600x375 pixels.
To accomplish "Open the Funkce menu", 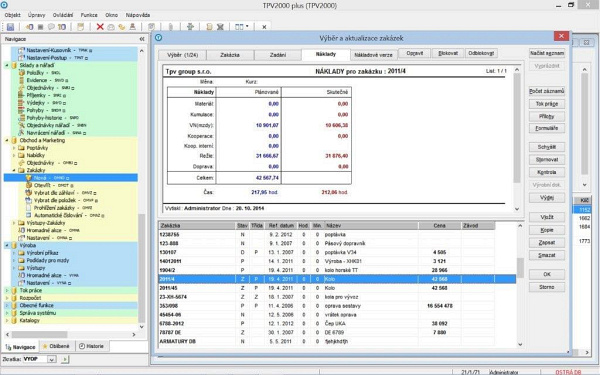I will (89, 15).
